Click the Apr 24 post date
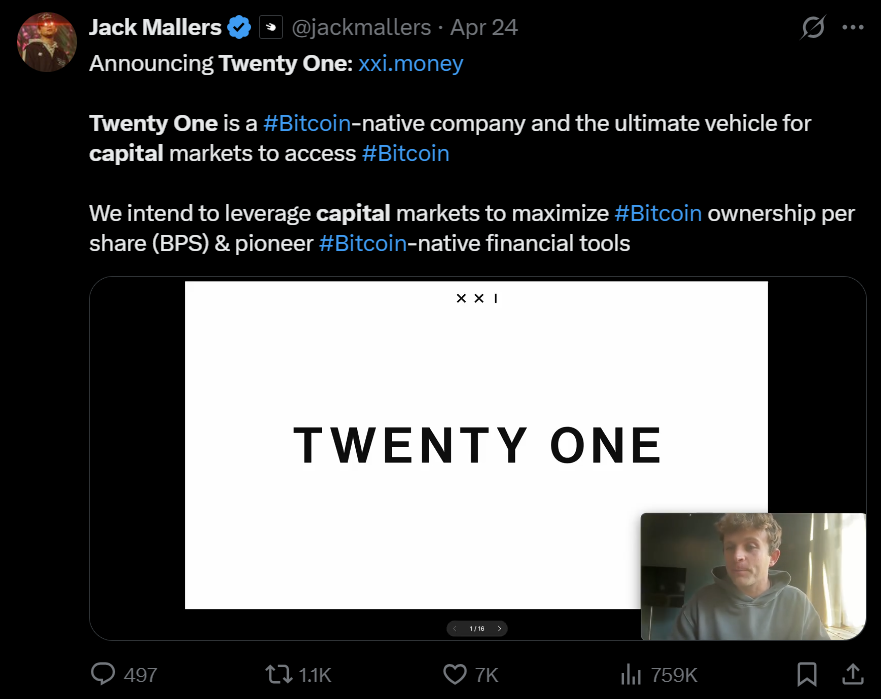 coord(484,27)
